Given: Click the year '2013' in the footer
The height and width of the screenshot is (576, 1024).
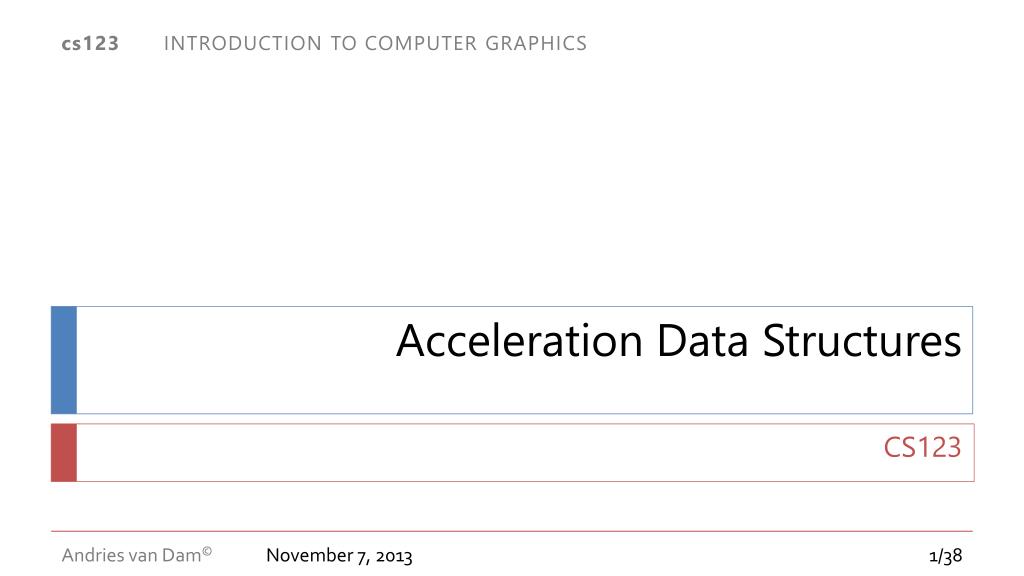Looking at the screenshot, I should pos(394,556).
